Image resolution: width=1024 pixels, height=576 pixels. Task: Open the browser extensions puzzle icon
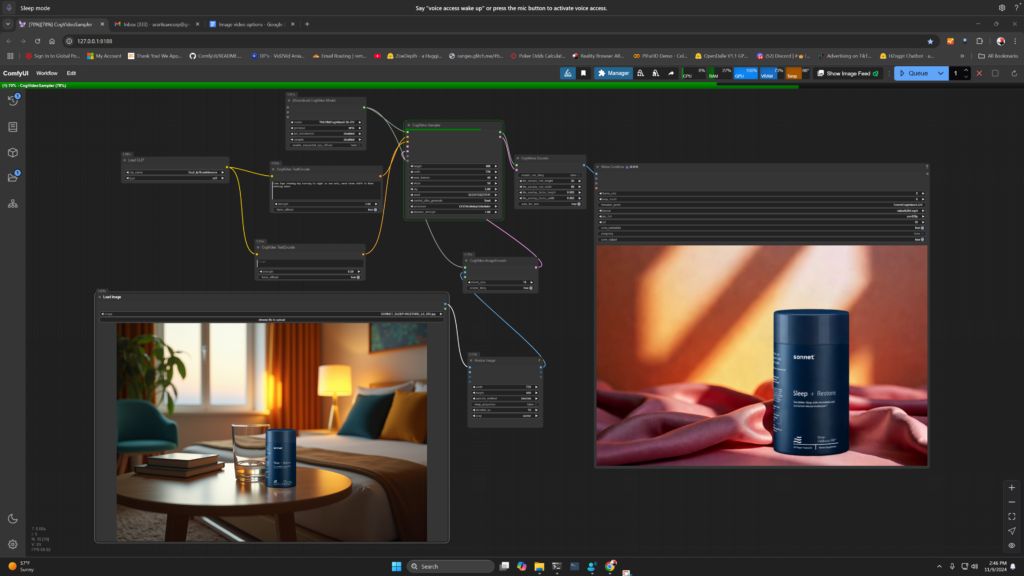979,41
